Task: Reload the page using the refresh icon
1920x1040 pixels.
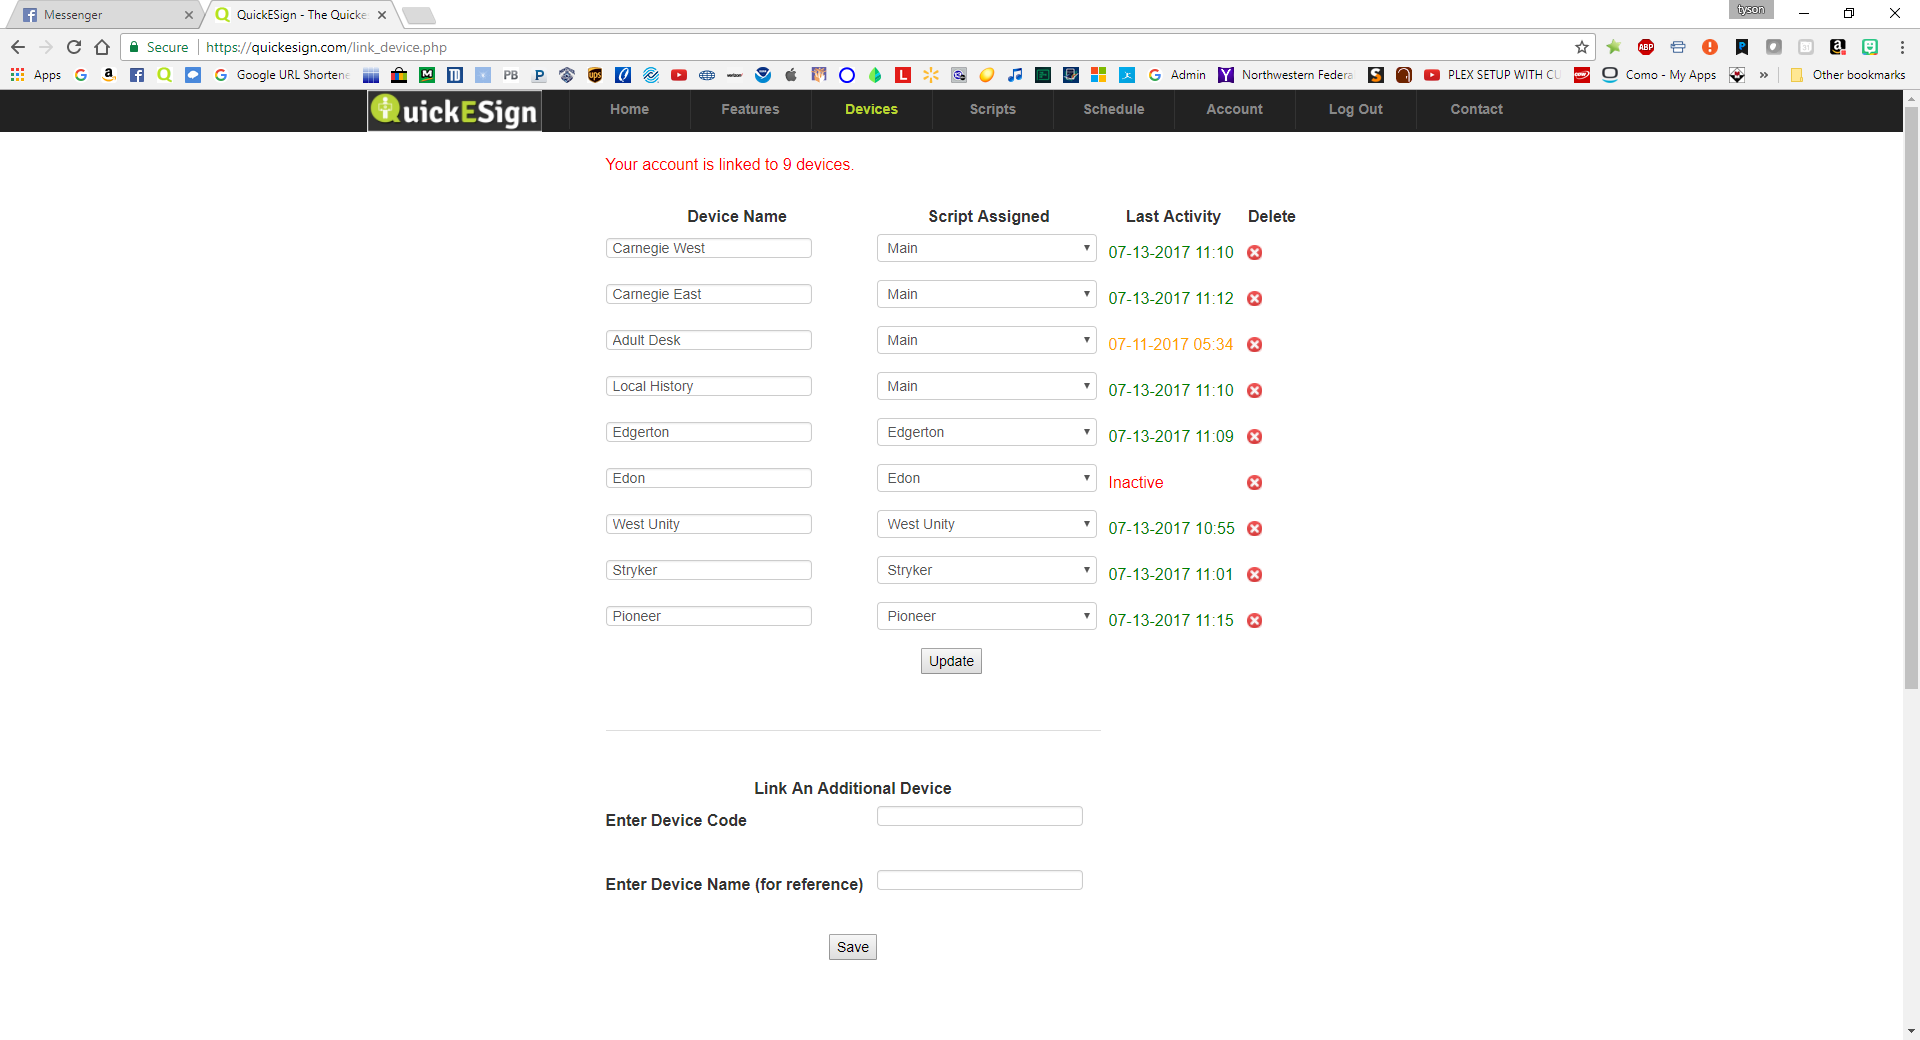Action: coord(74,47)
